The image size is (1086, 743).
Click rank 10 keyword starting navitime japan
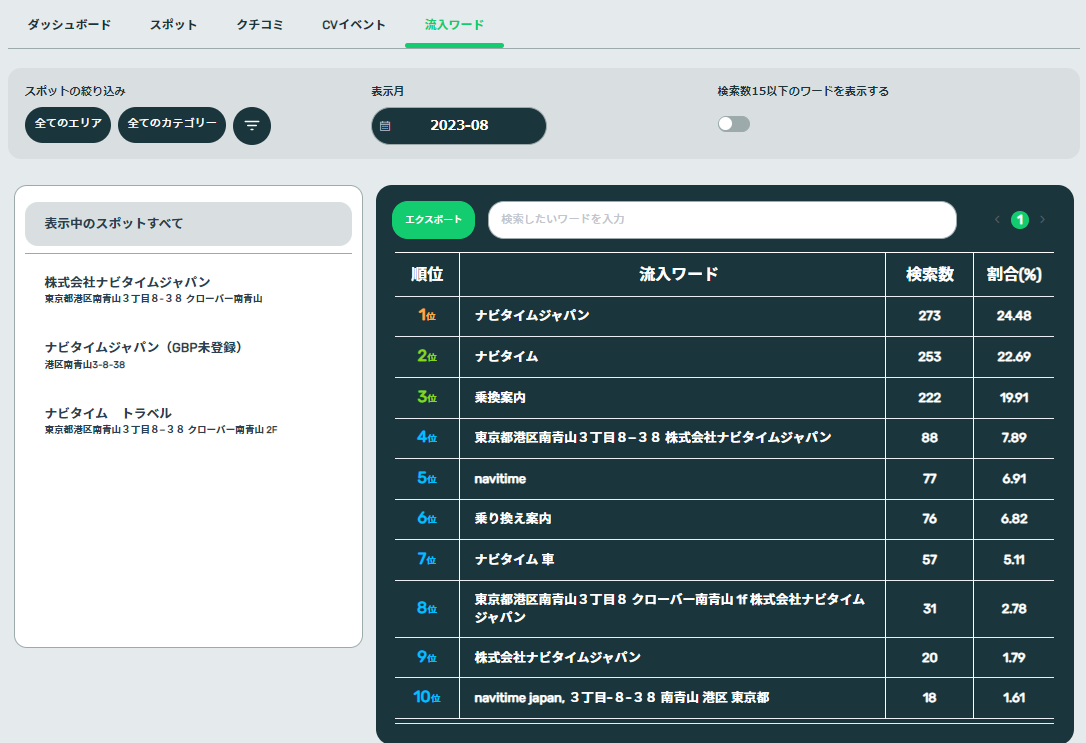tap(622, 698)
